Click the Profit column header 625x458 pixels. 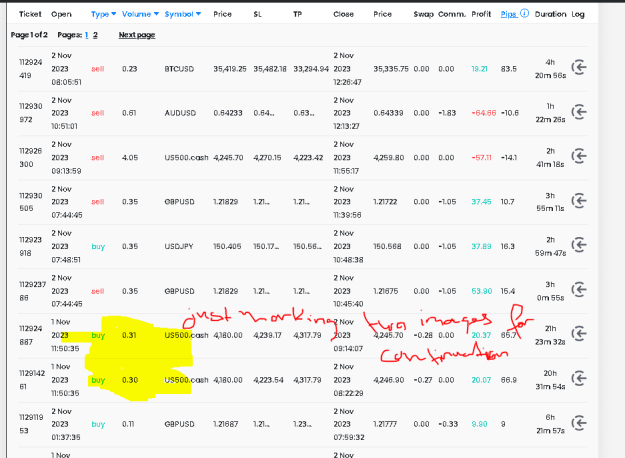click(481, 14)
